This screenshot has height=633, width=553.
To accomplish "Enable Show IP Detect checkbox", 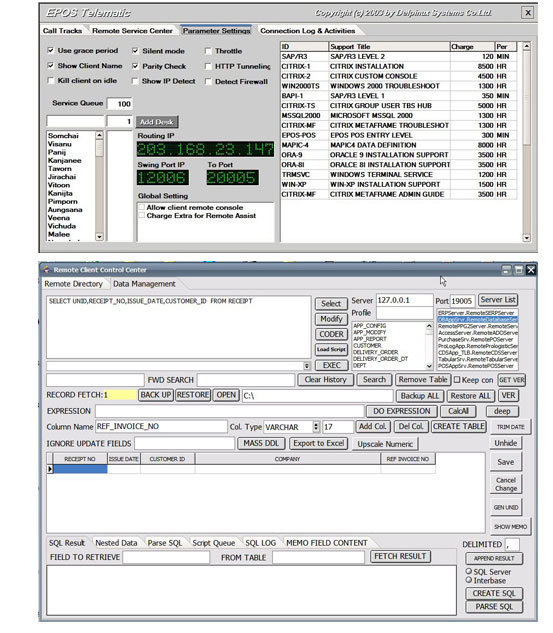I will 135,81.
